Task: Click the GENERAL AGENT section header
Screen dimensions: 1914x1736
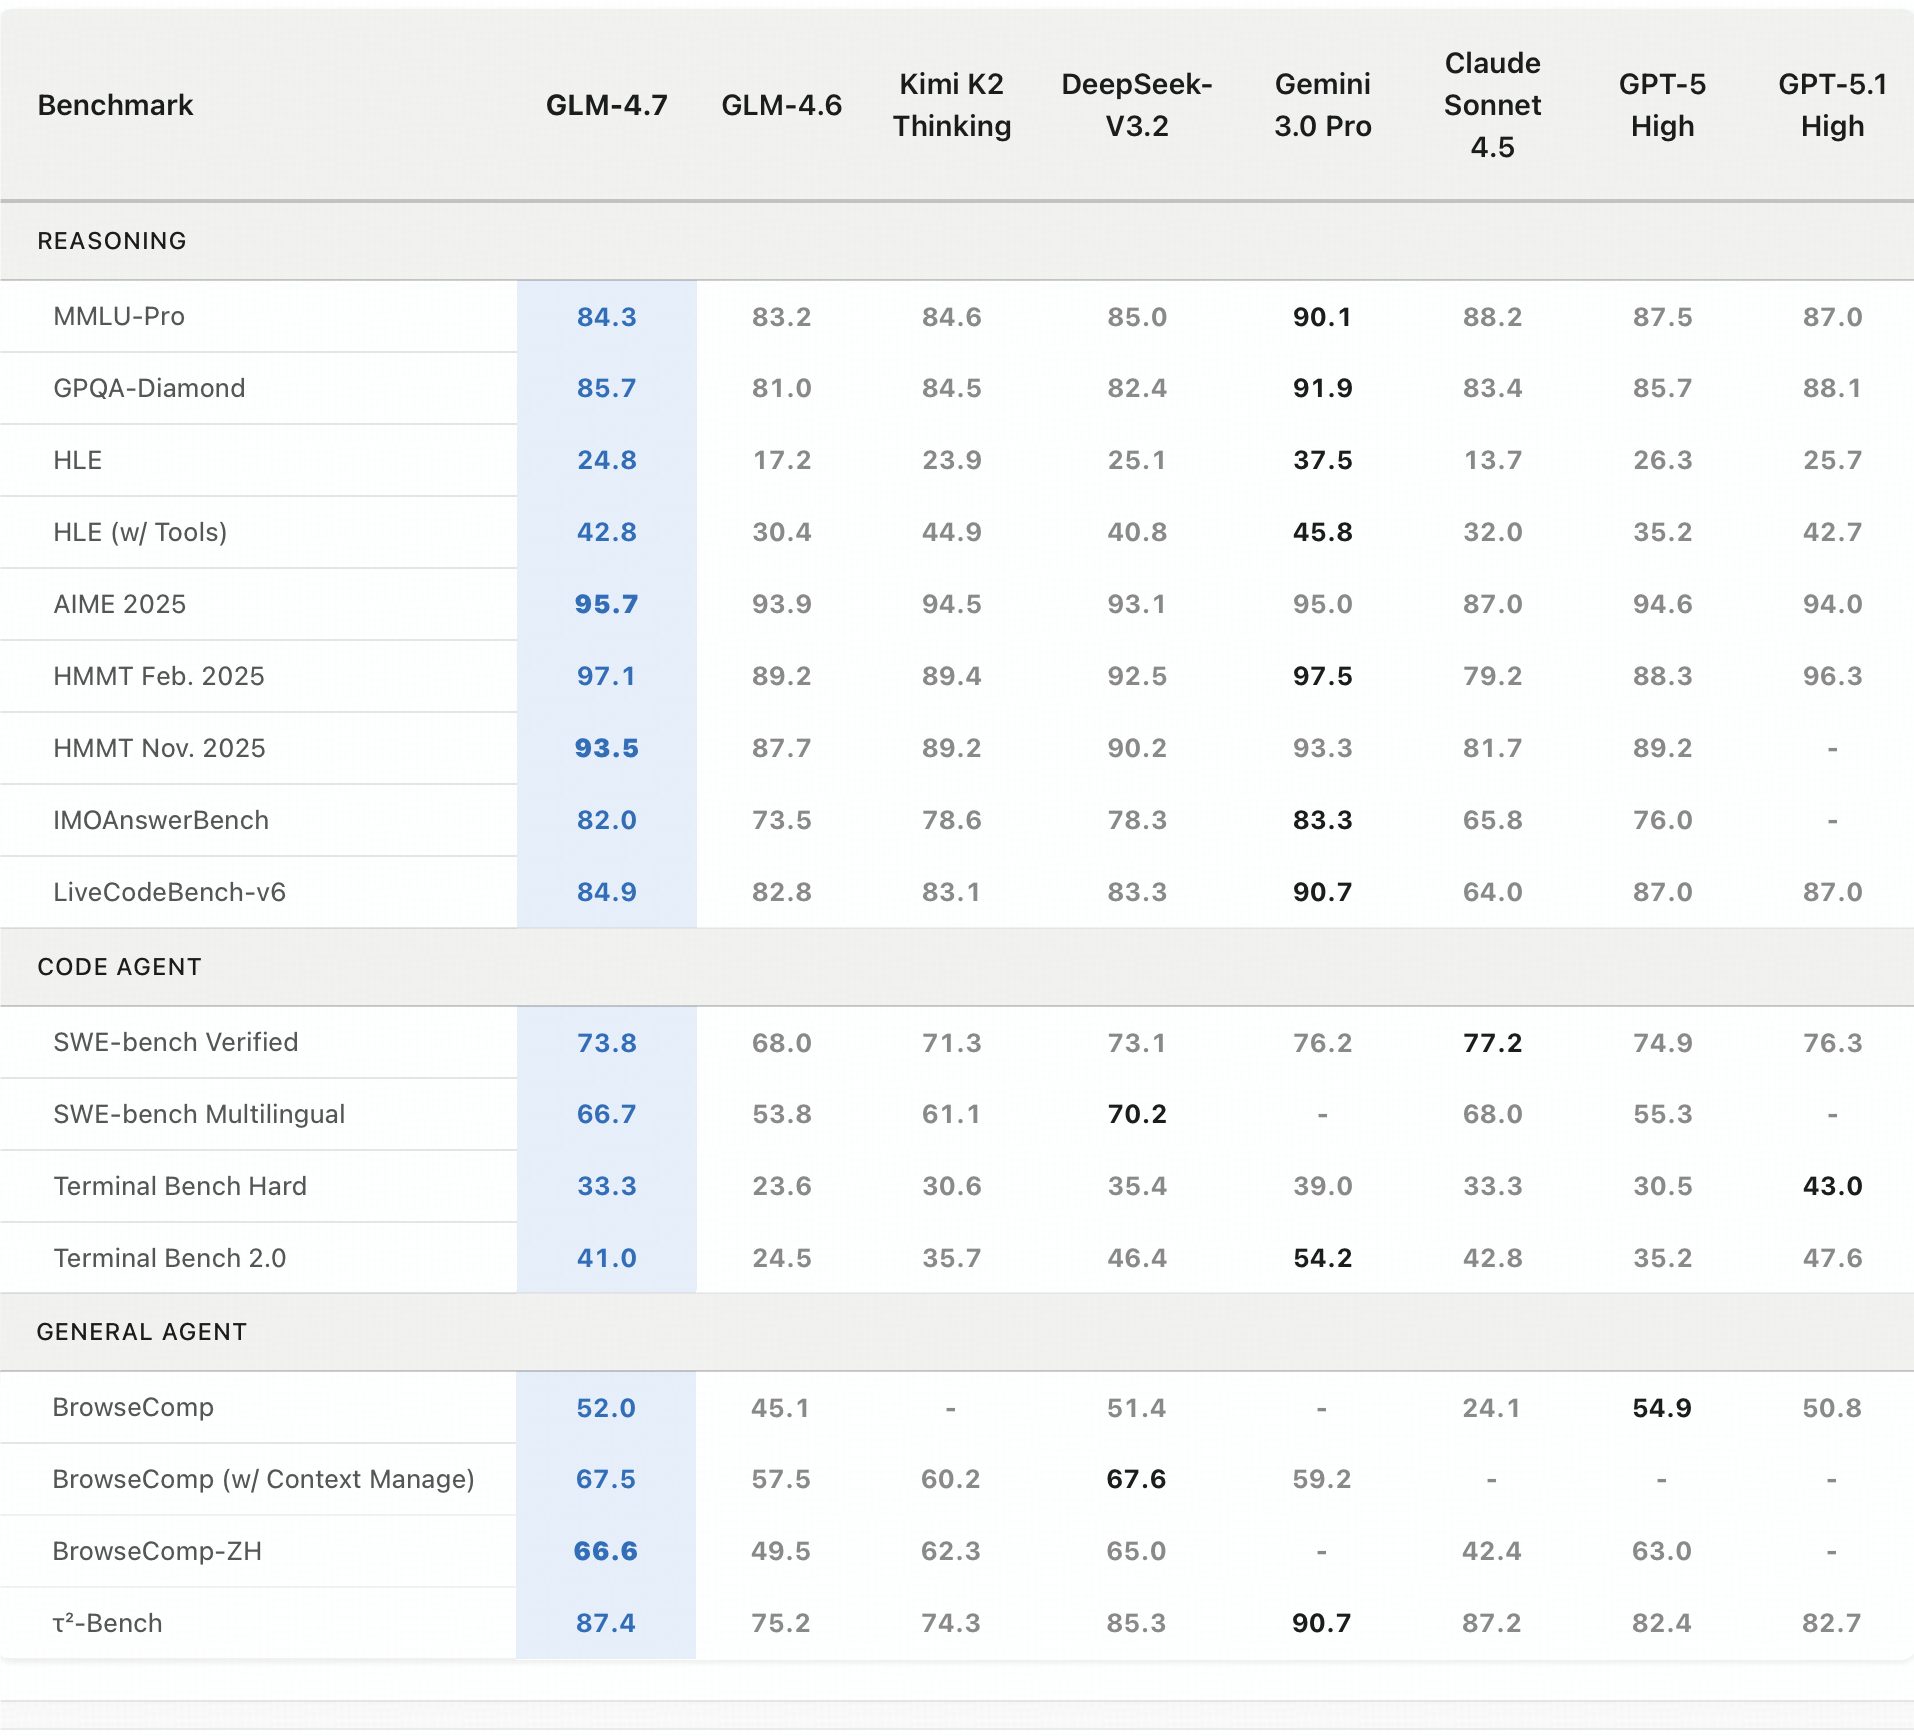Action: [x=142, y=1331]
